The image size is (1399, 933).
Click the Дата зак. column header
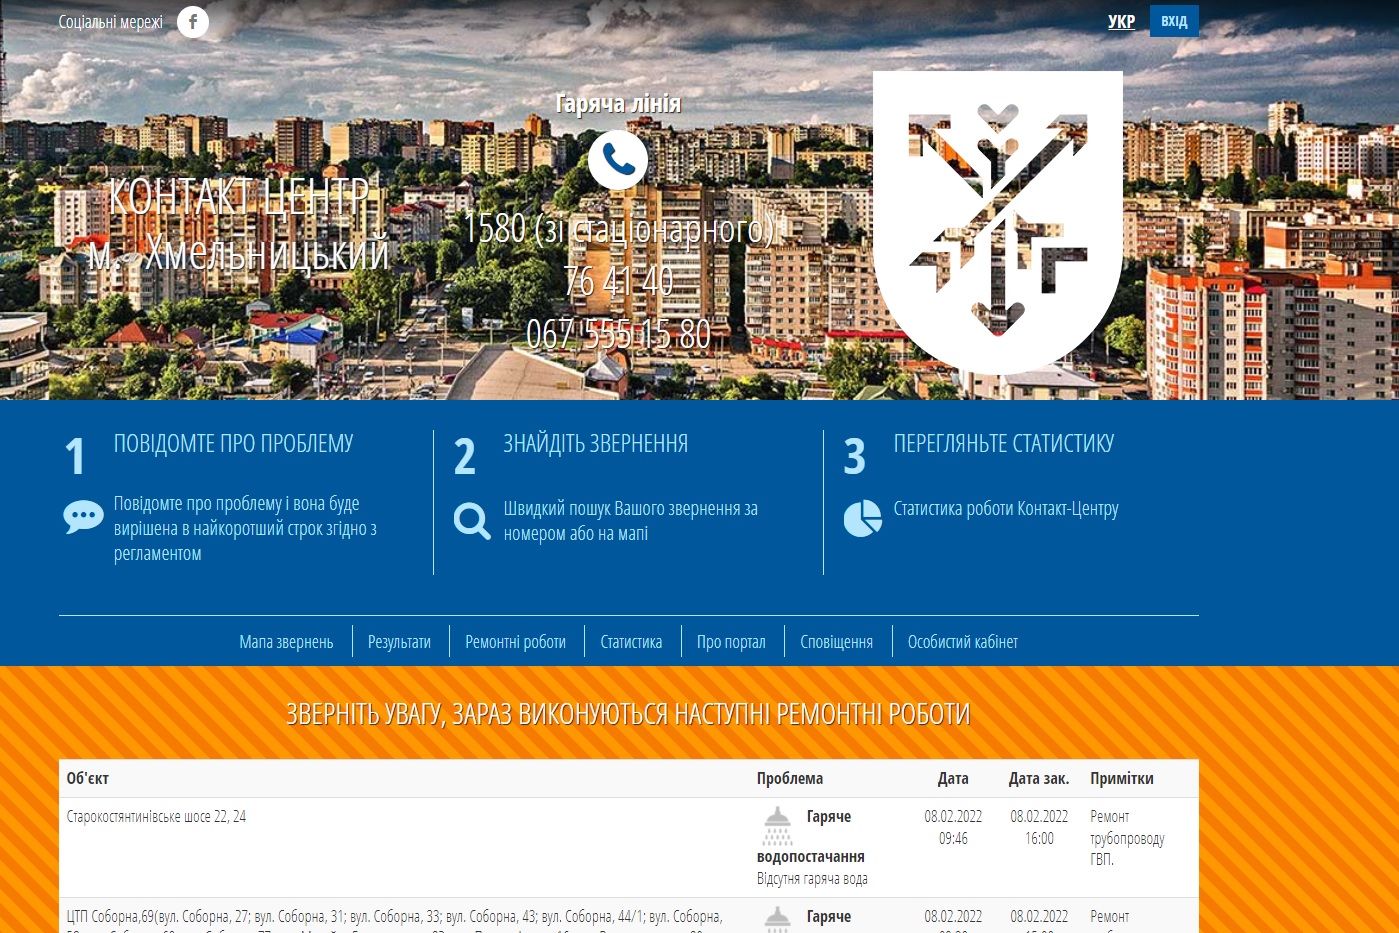pyautogui.click(x=1039, y=778)
